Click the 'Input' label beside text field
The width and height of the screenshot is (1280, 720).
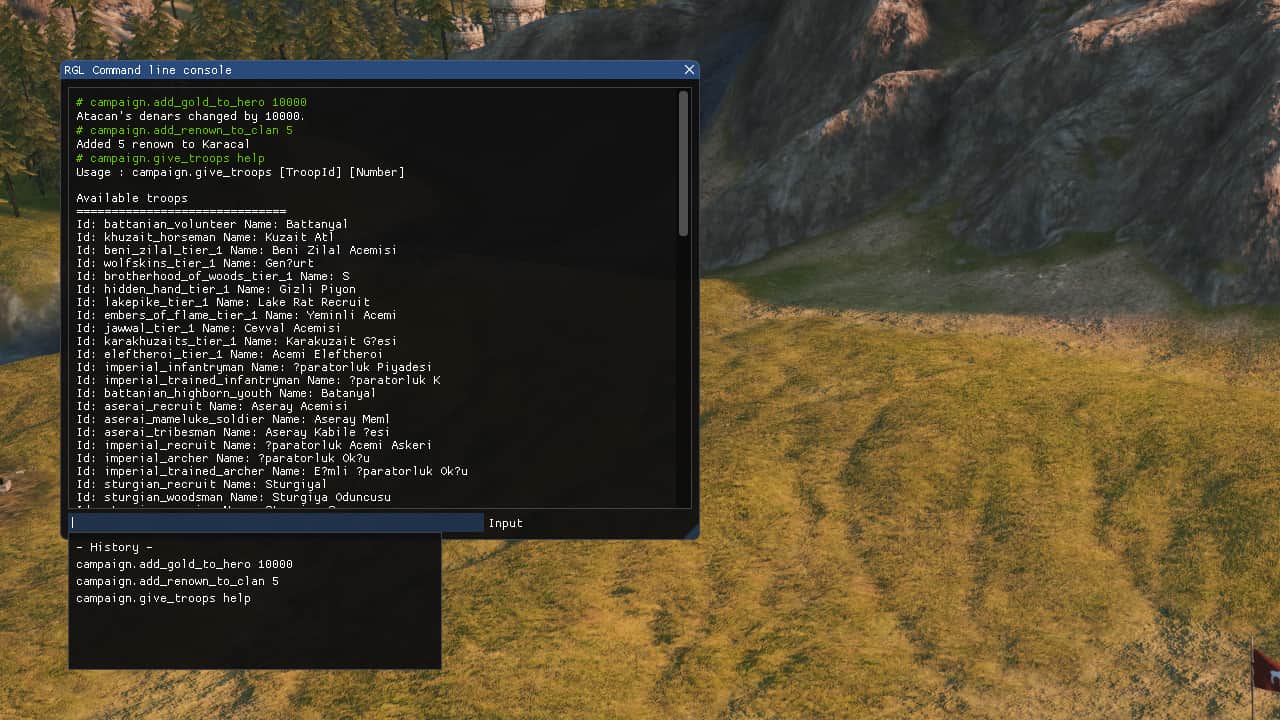click(x=505, y=523)
